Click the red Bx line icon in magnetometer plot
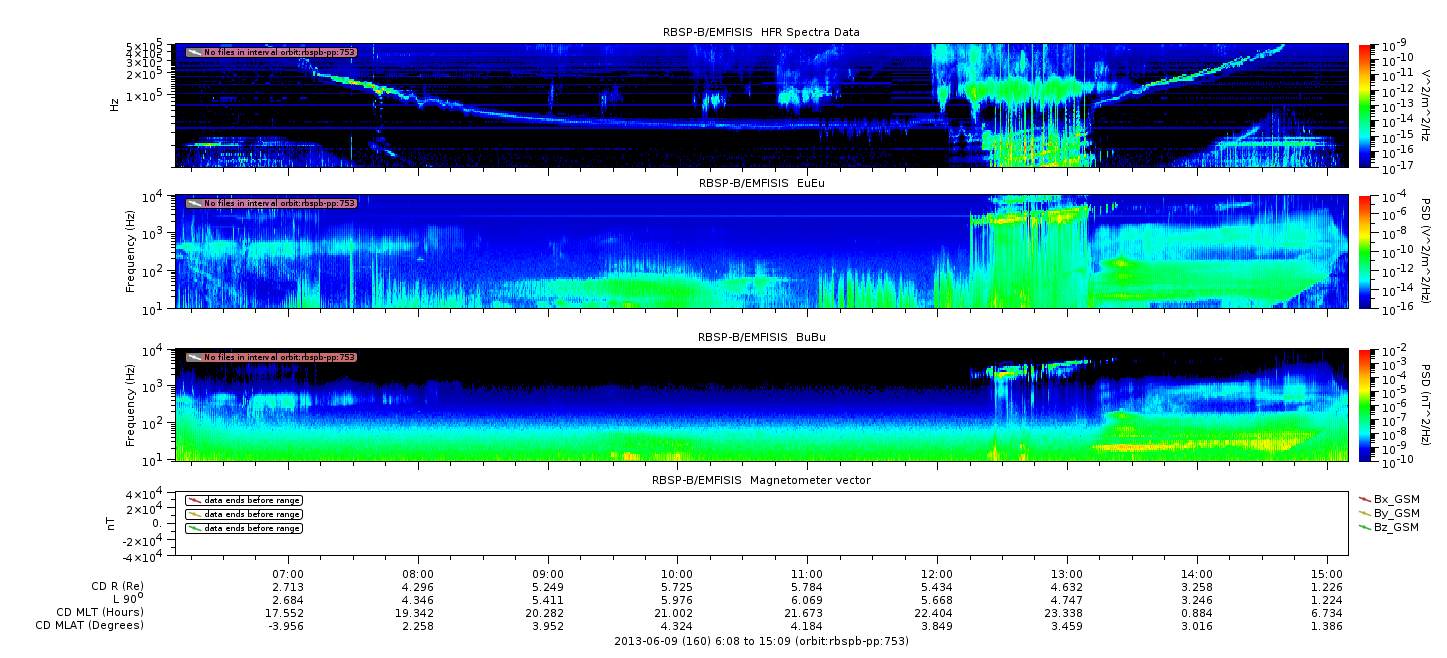The image size is (1447, 658). point(194,500)
